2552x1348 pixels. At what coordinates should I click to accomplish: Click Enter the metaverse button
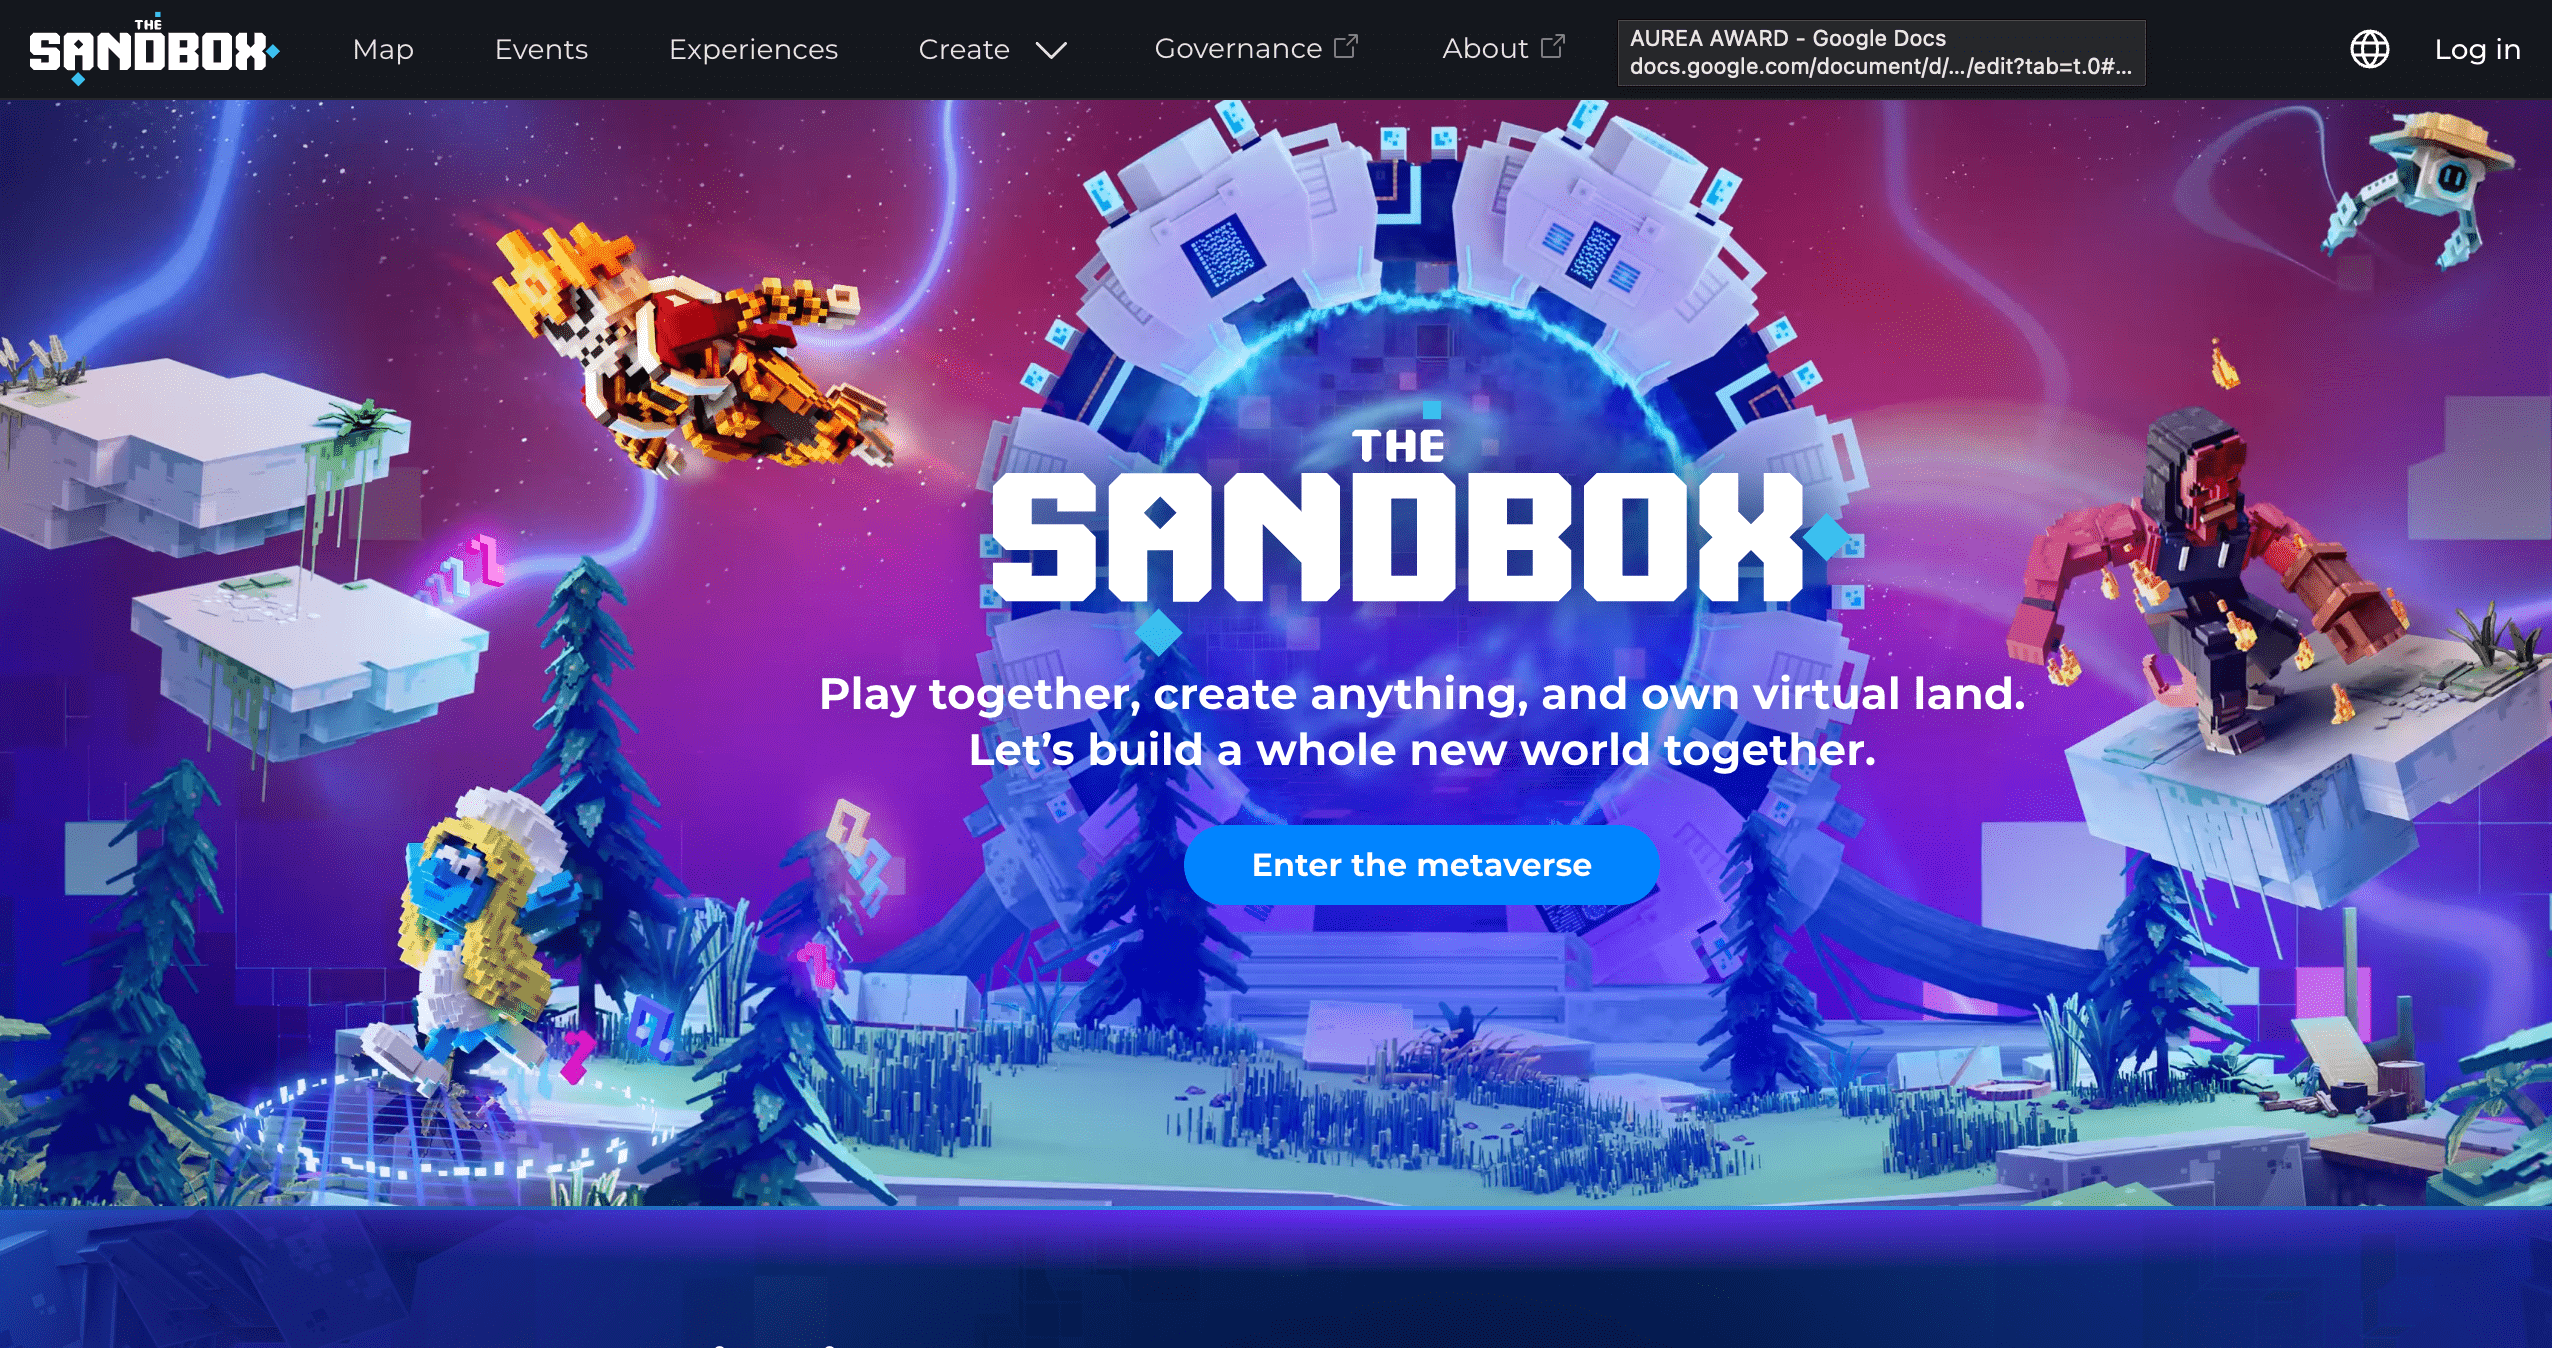pyautogui.click(x=1421, y=865)
